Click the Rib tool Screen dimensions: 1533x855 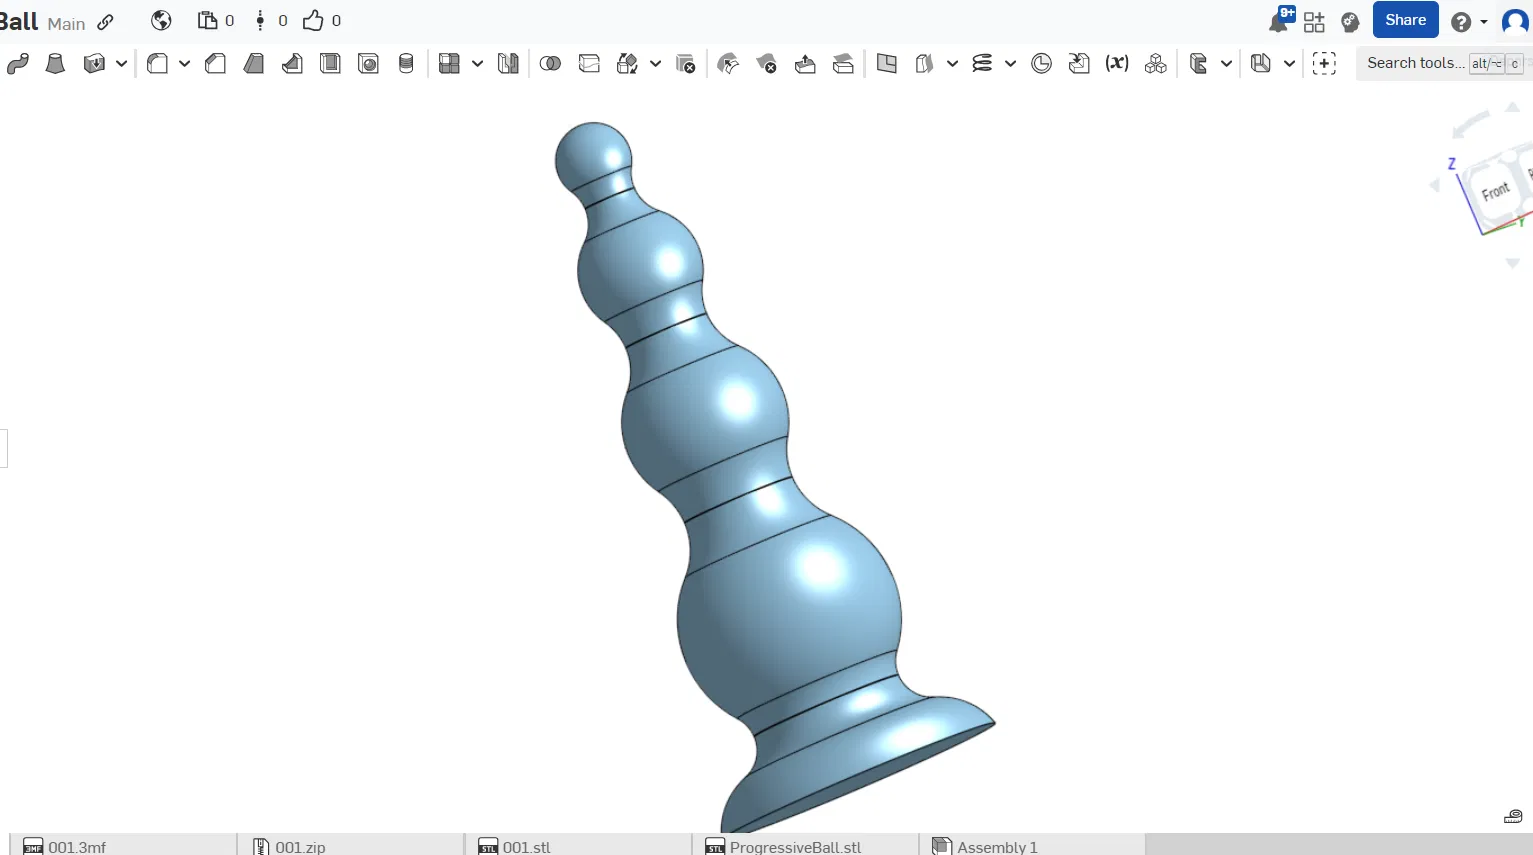(292, 64)
